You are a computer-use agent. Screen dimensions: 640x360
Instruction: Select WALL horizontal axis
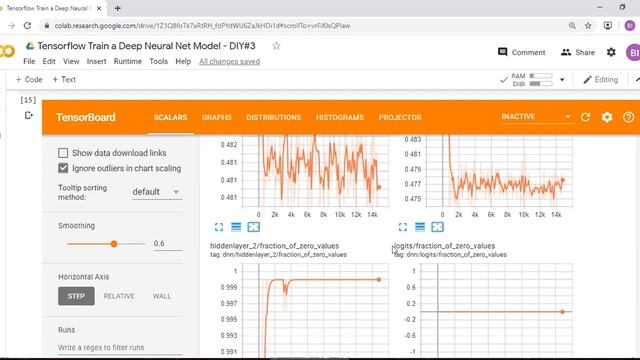(162, 296)
